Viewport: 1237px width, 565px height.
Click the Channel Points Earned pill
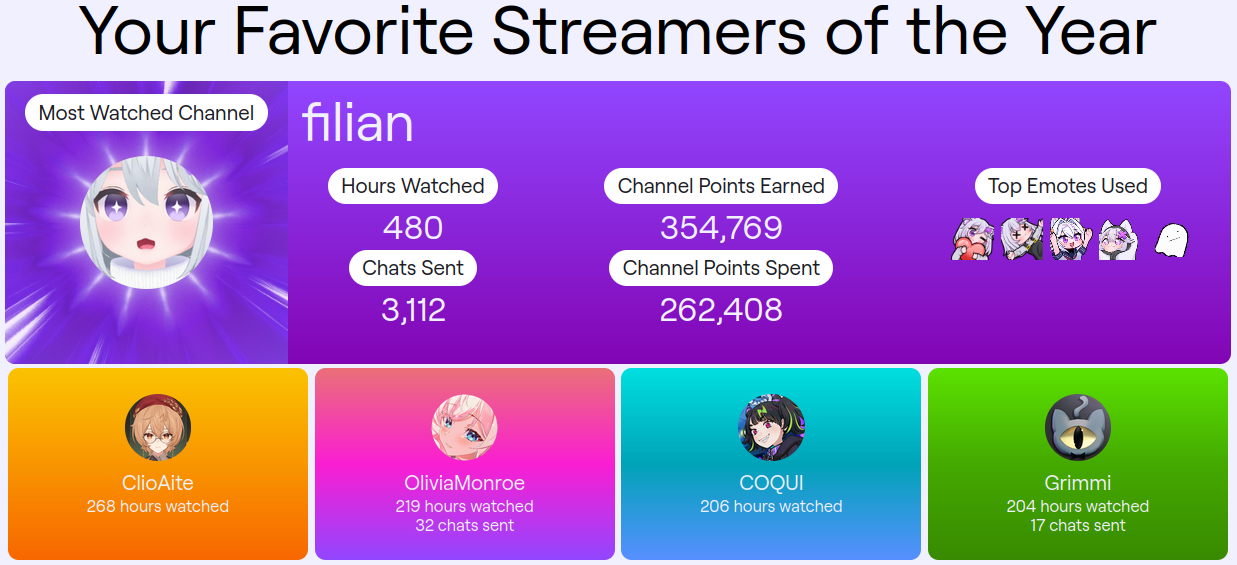[721, 186]
